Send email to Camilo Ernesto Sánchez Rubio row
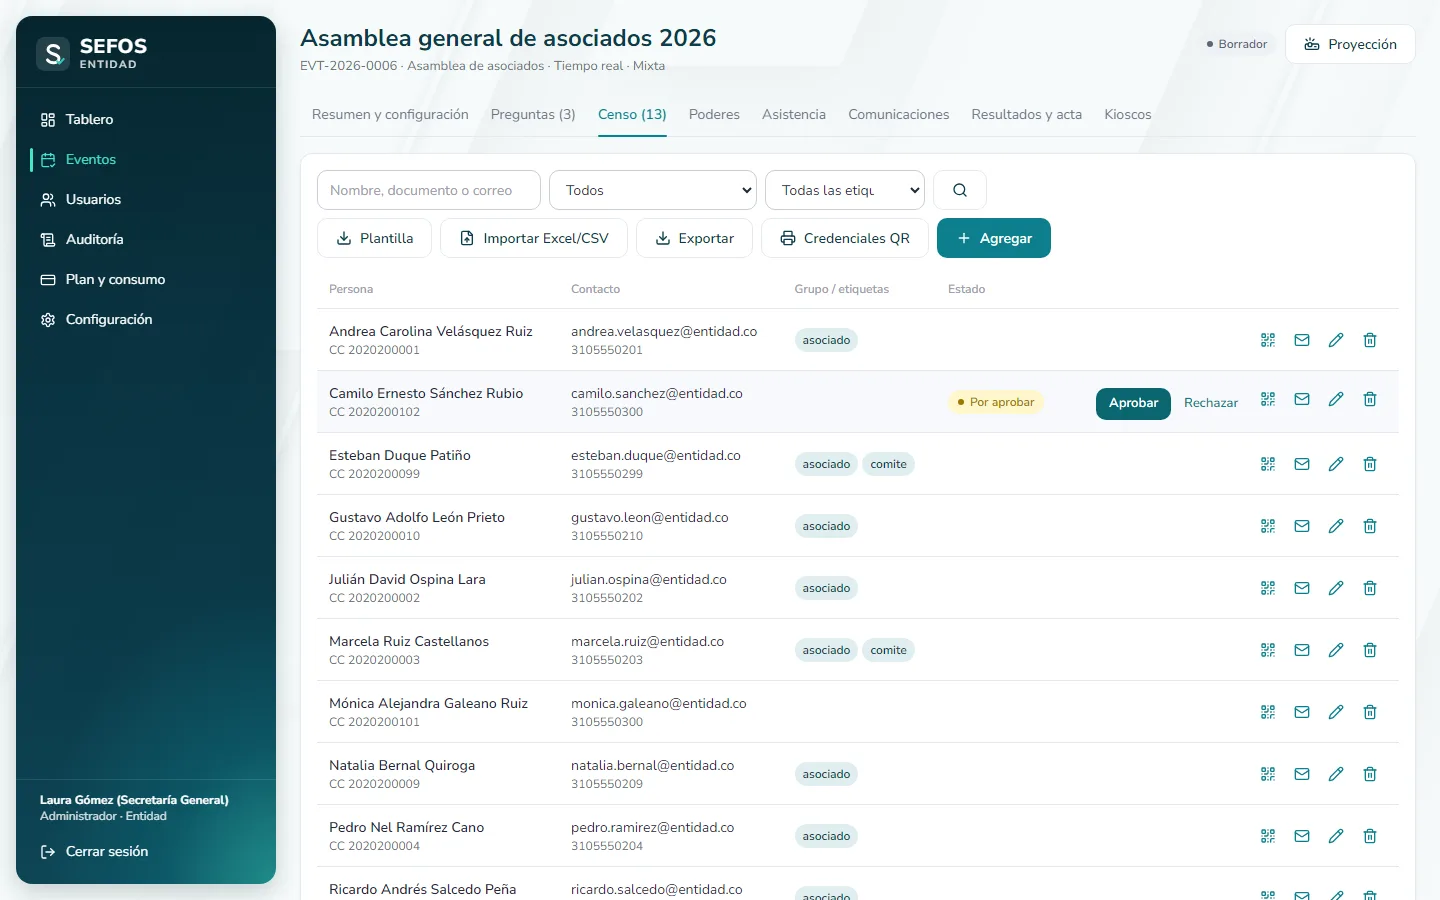Image resolution: width=1440 pixels, height=900 pixels. pos(1302,399)
